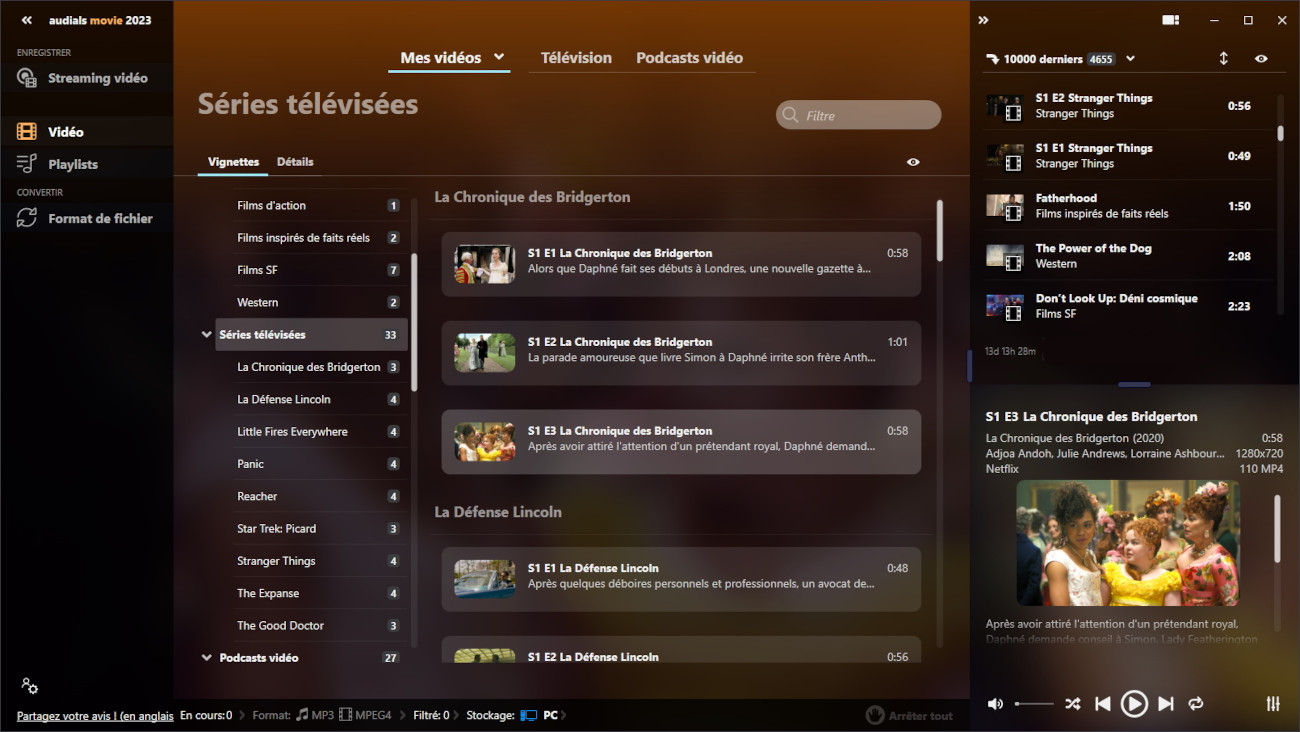Click Partagez votre avis link

(x=95, y=716)
